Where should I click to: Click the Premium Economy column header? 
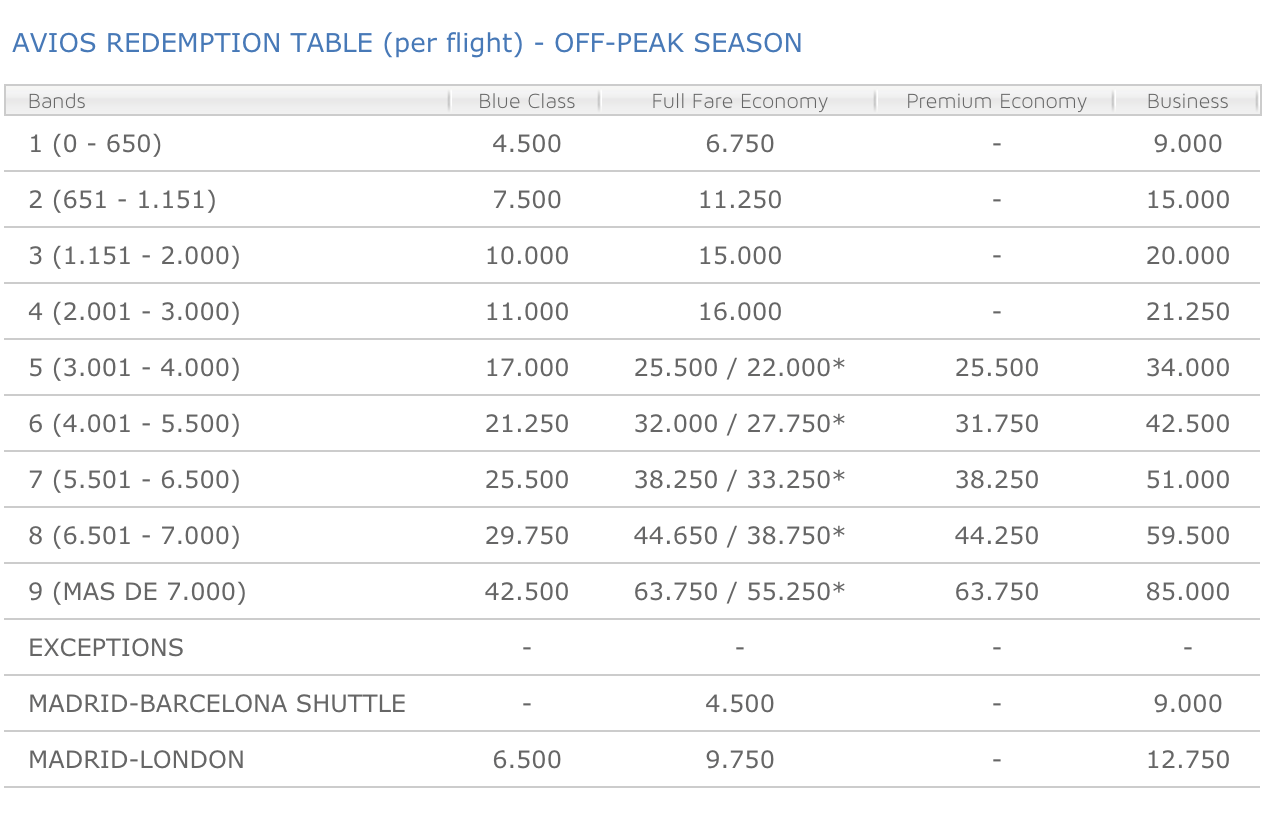(x=996, y=101)
